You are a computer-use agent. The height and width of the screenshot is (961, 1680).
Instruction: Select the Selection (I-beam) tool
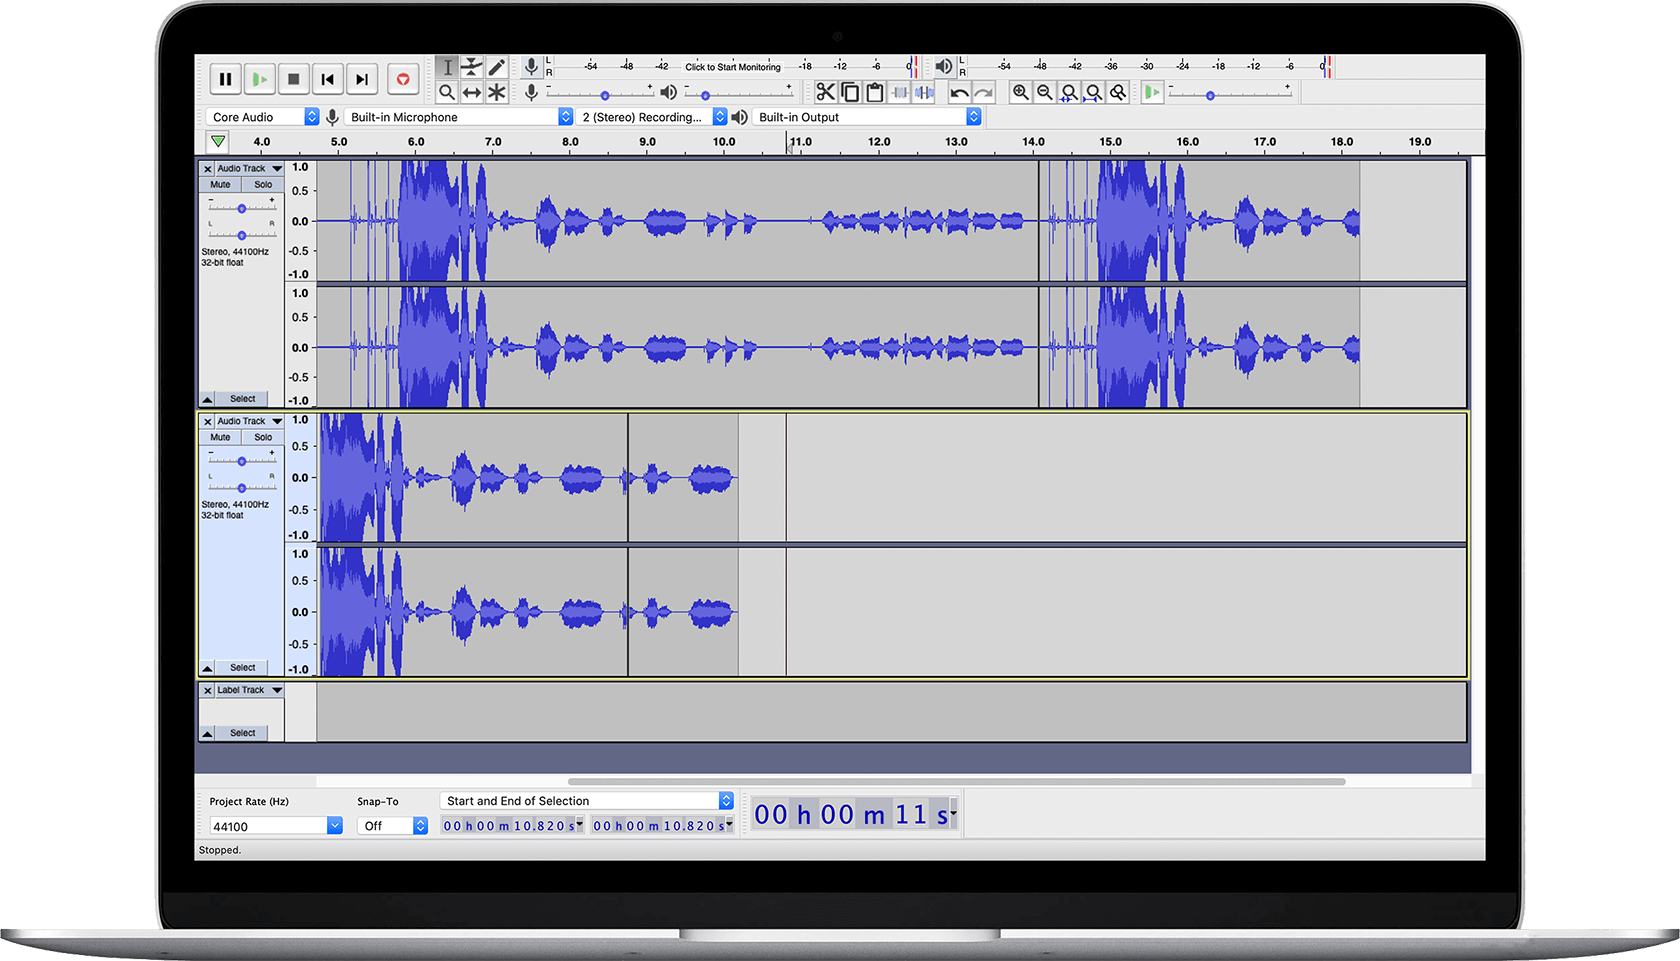pyautogui.click(x=448, y=66)
